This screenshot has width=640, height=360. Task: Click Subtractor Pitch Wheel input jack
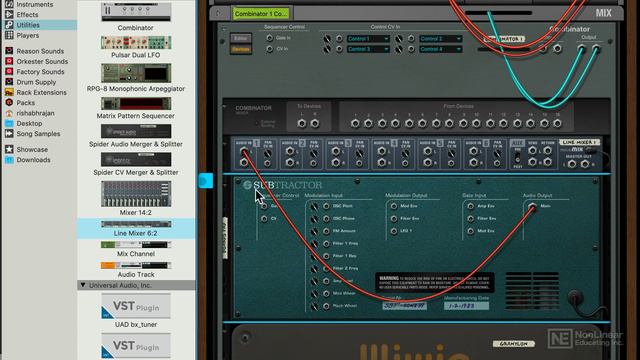(326, 306)
